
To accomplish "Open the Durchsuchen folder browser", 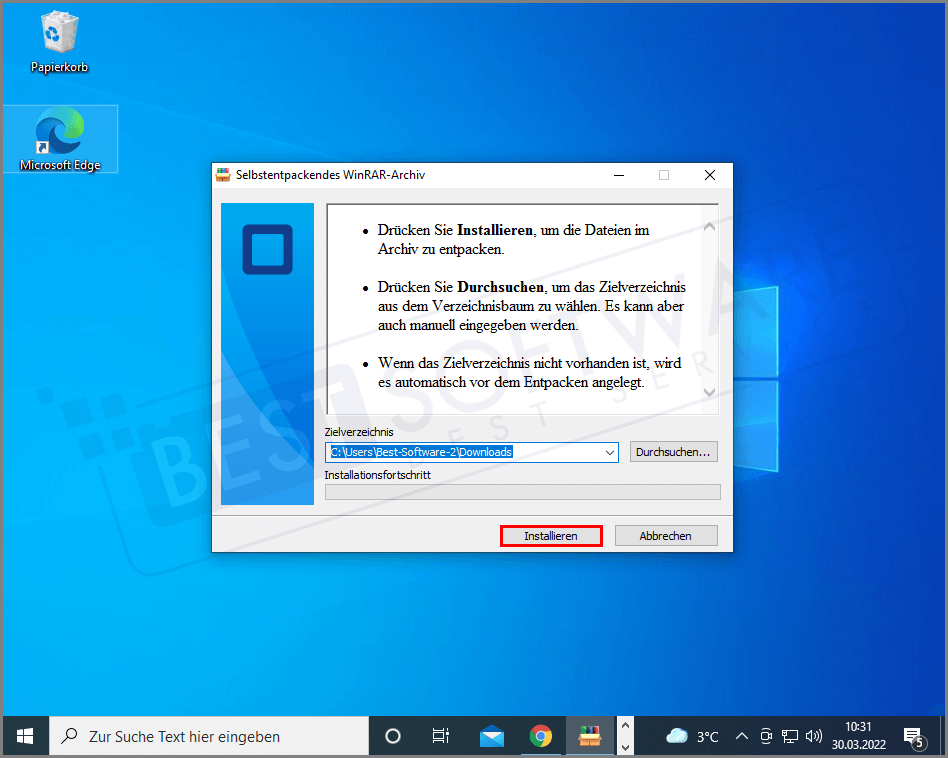I will pos(674,452).
